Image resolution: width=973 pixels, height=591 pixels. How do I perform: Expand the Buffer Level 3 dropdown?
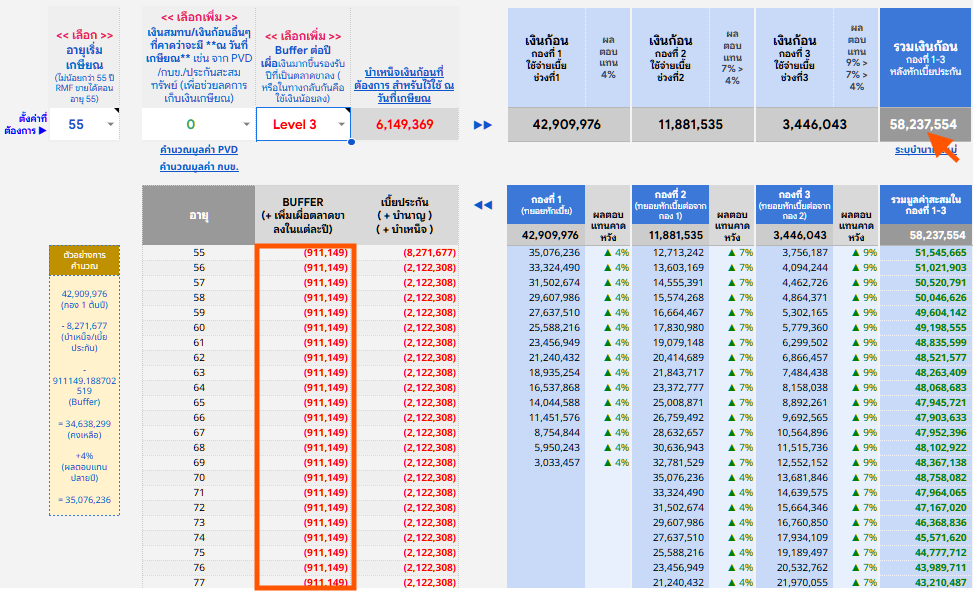point(342,125)
